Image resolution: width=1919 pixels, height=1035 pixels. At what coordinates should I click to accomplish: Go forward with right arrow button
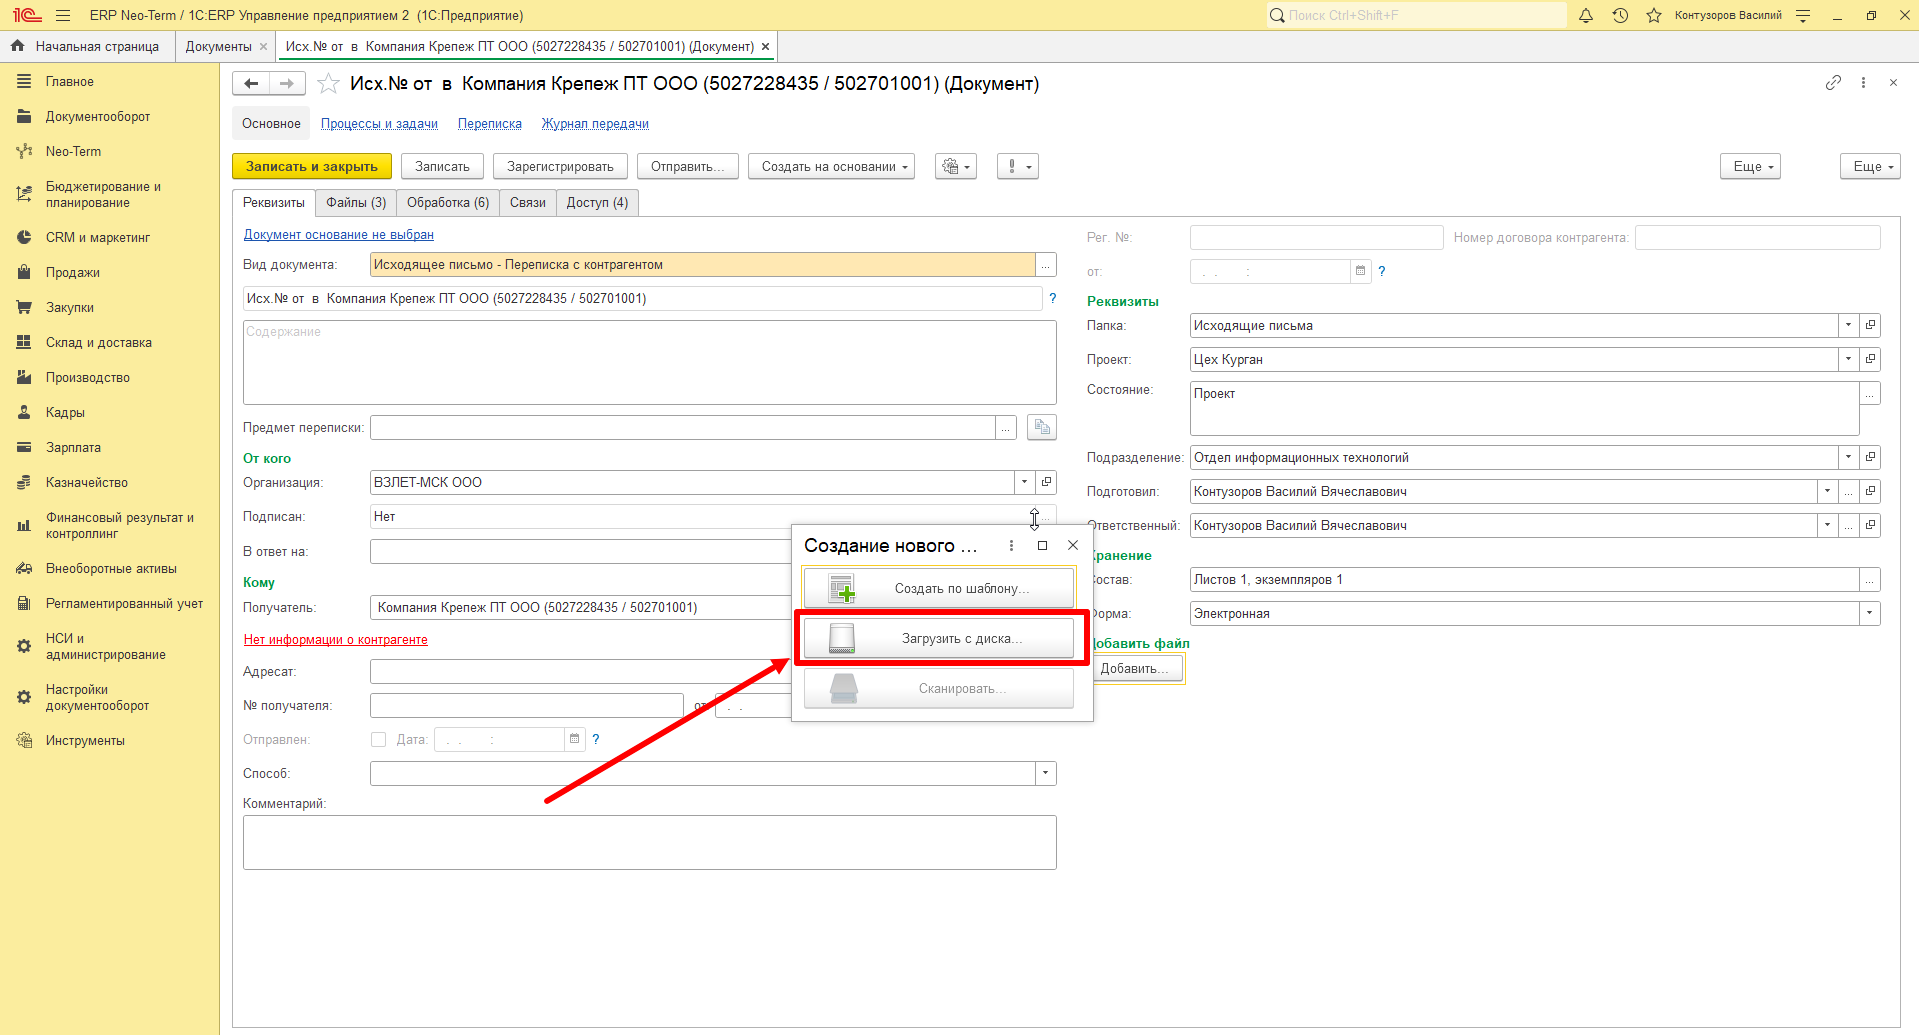(288, 84)
